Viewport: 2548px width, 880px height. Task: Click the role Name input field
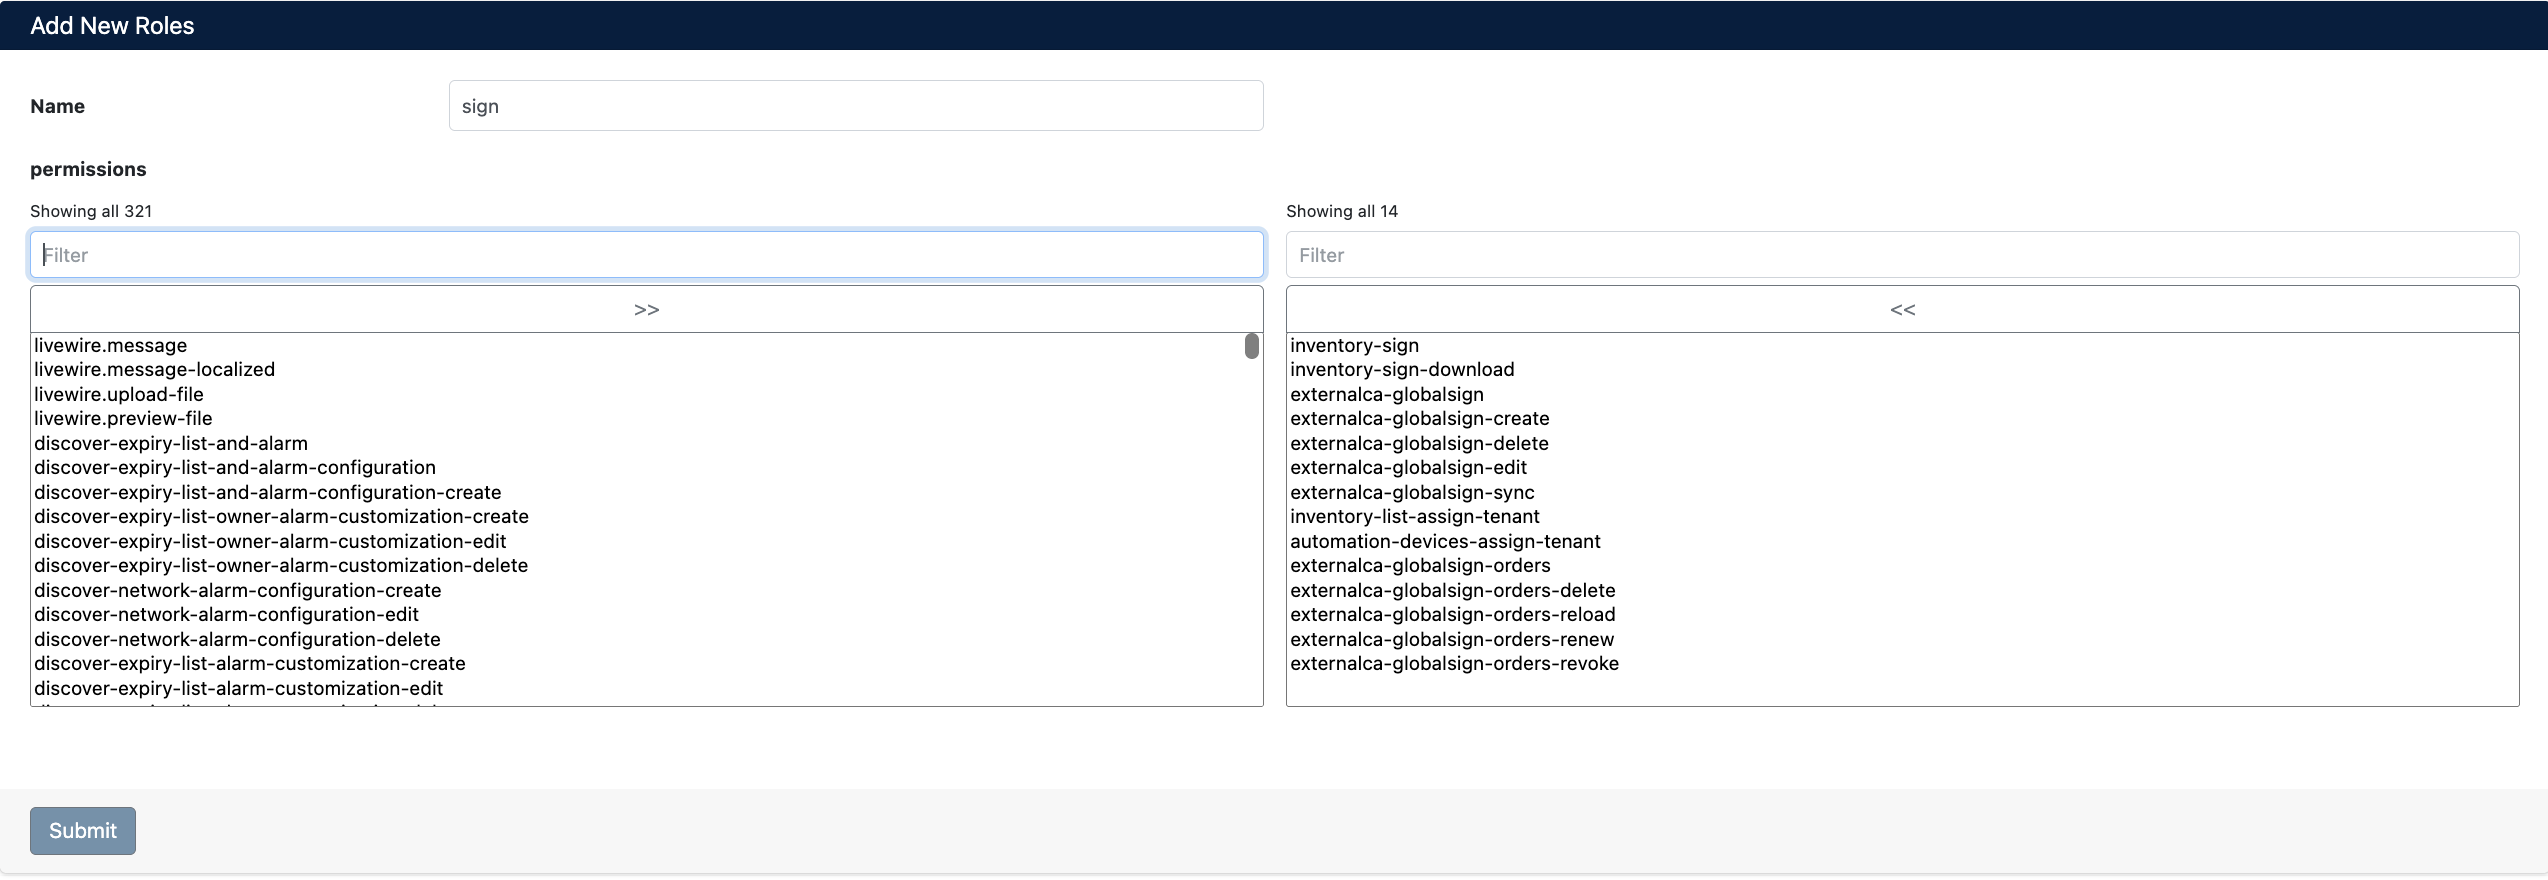point(855,106)
